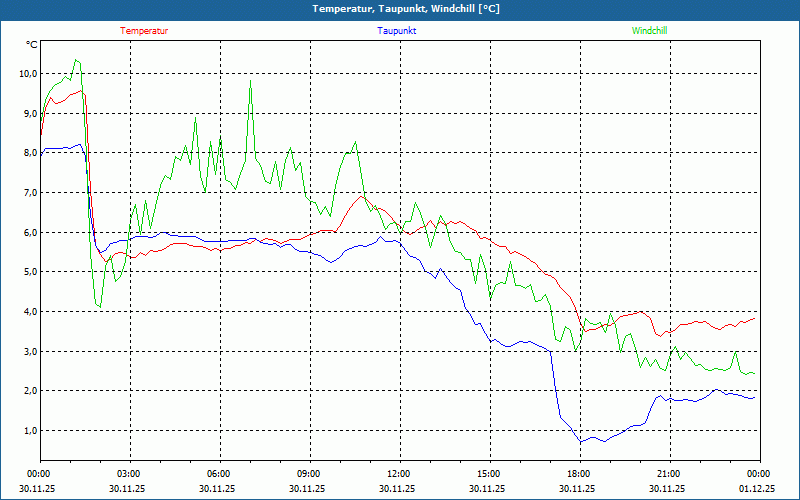Click the 01.12.25 date label
Screen dimensions: 800x500
(x=757, y=489)
